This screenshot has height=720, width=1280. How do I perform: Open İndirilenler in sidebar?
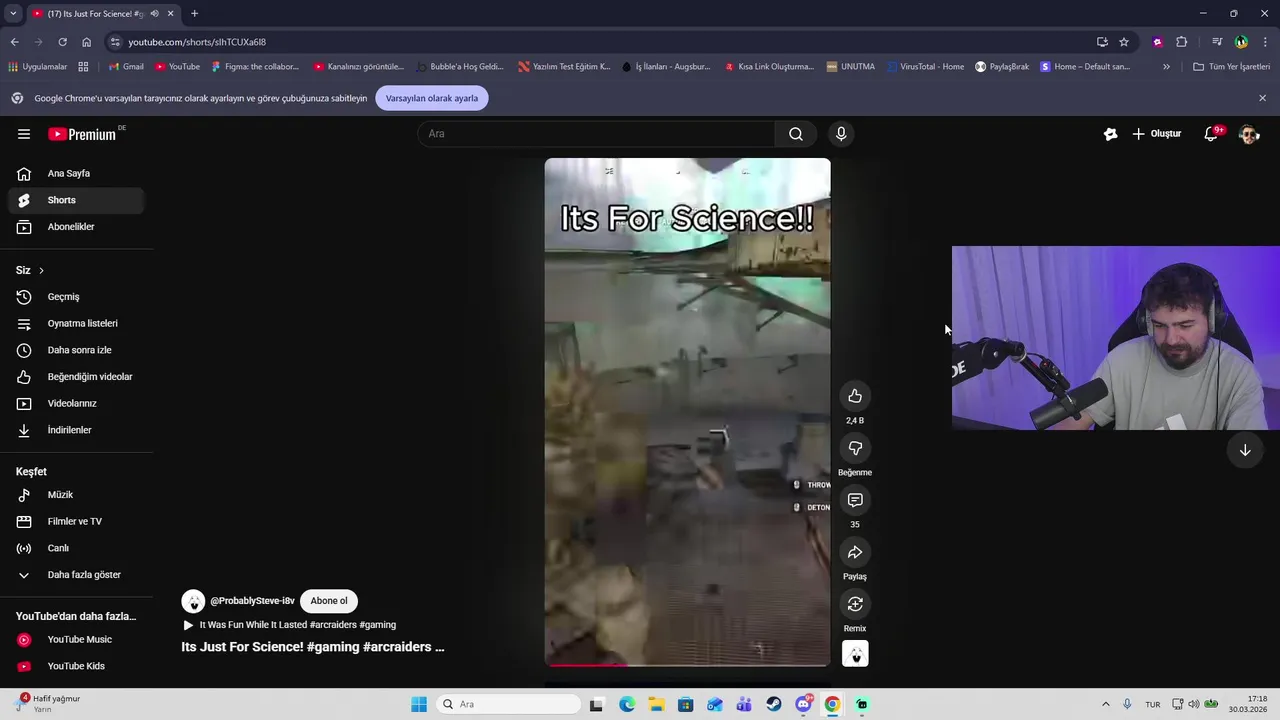[x=76, y=430]
